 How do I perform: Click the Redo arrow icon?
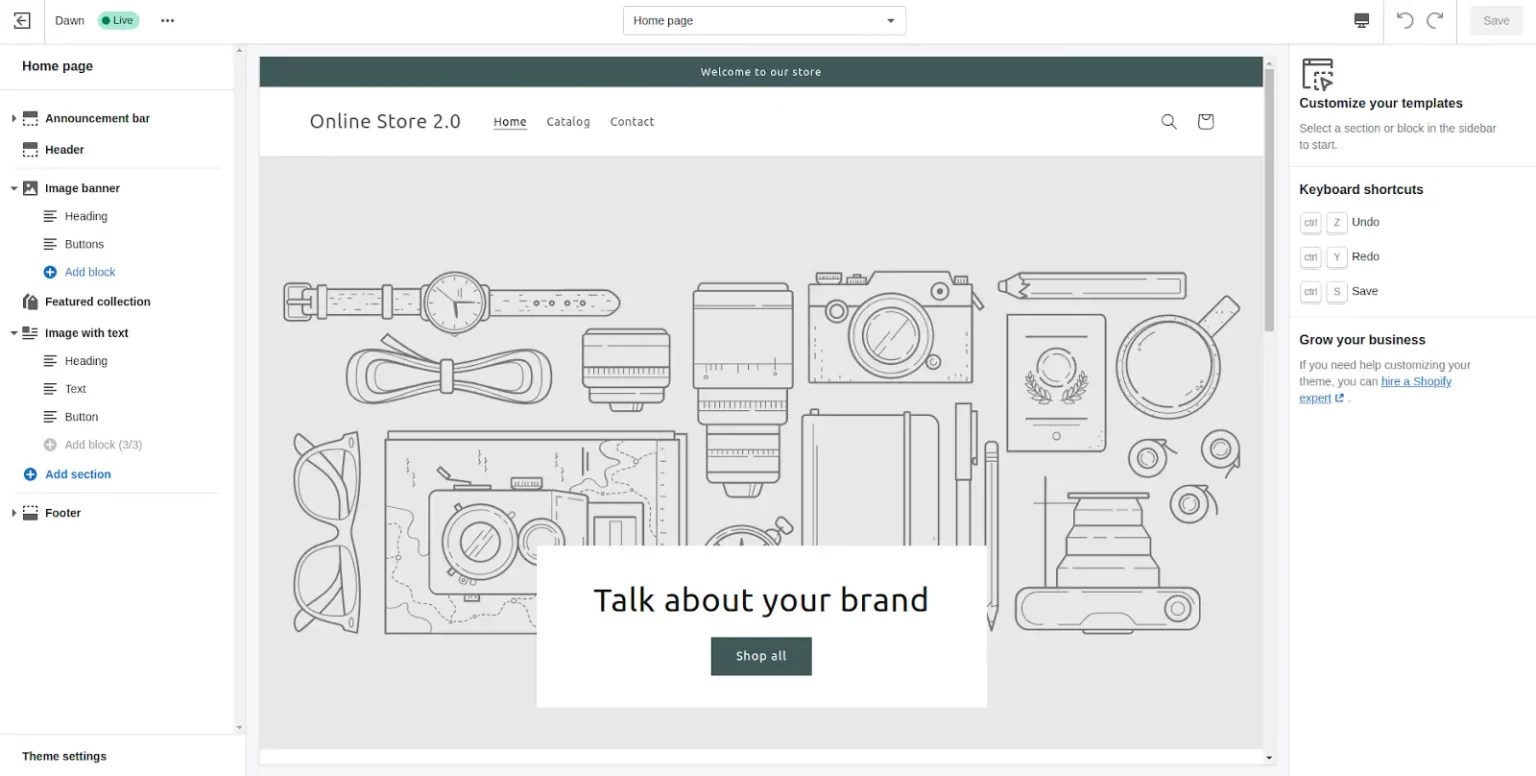[x=1436, y=20]
